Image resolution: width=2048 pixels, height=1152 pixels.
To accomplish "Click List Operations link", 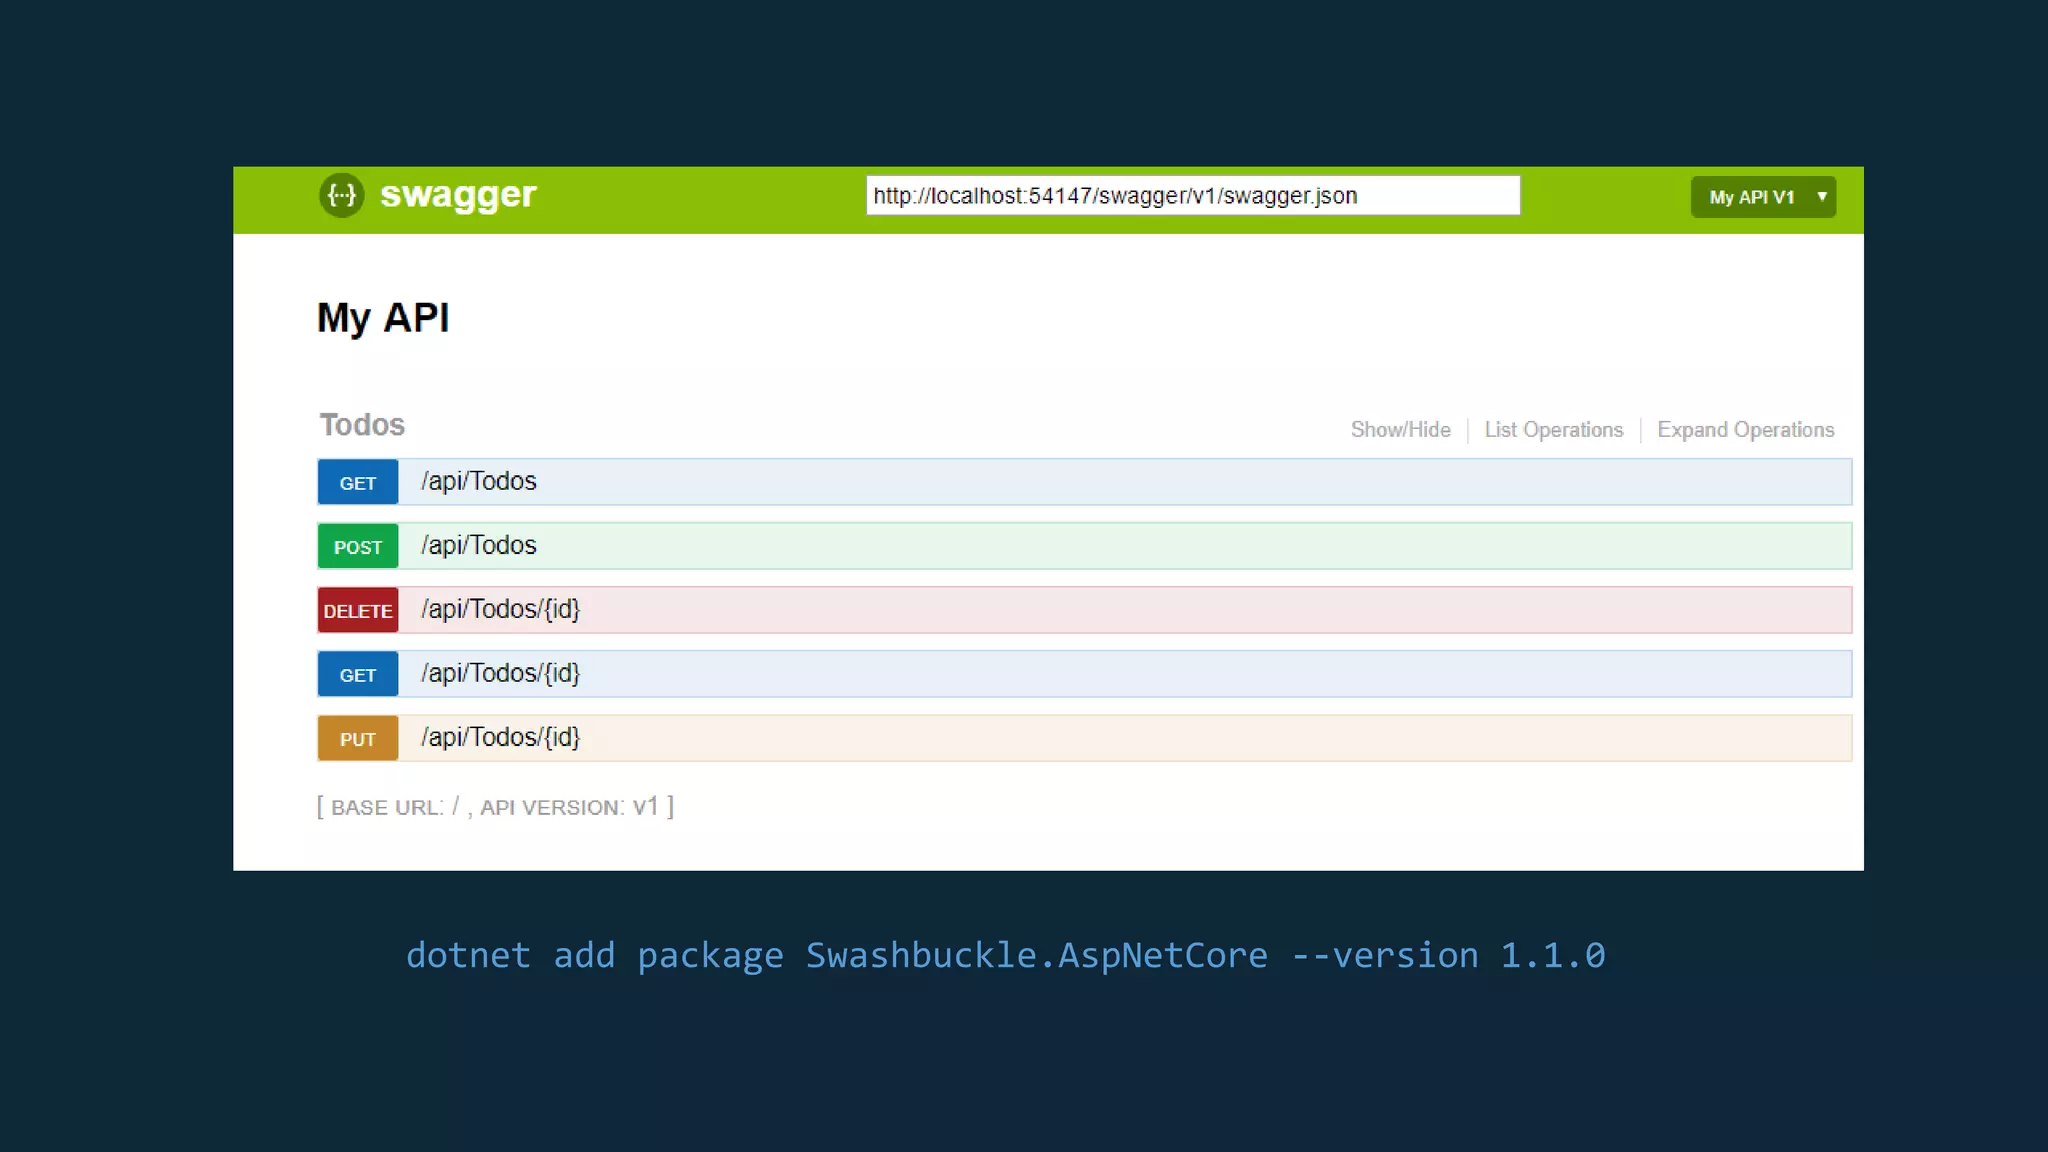I will coord(1553,430).
